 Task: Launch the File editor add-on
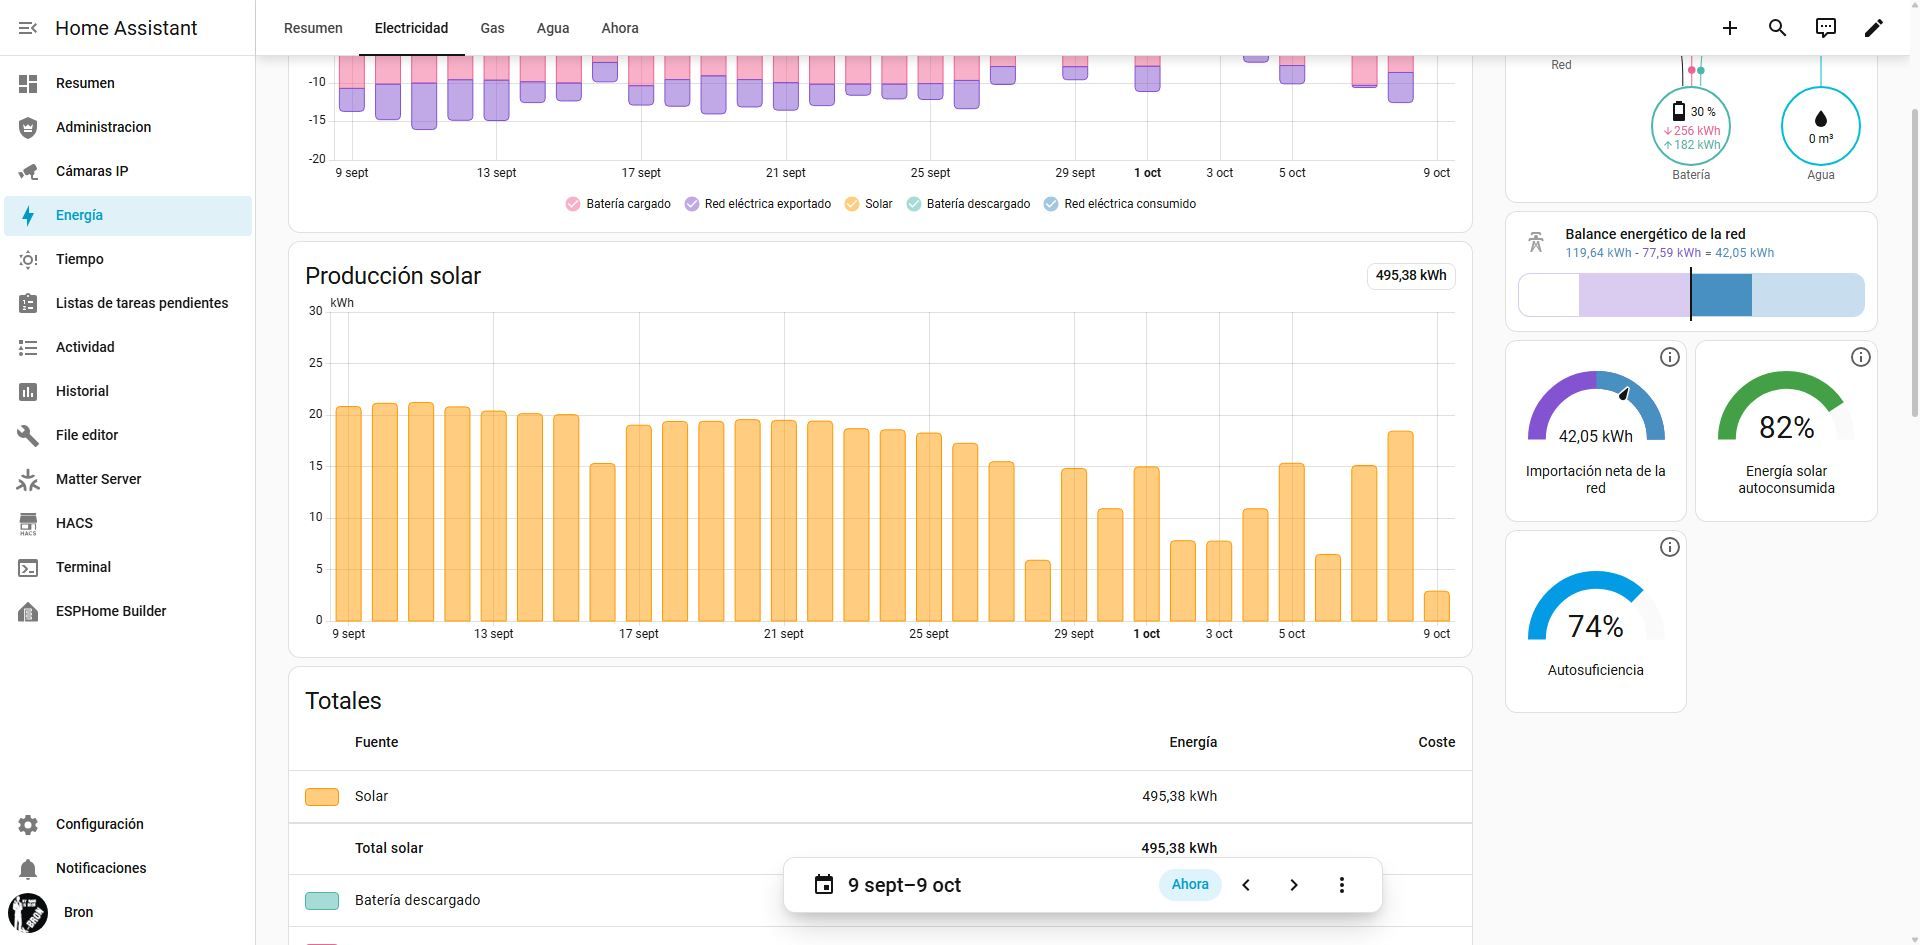[127, 435]
